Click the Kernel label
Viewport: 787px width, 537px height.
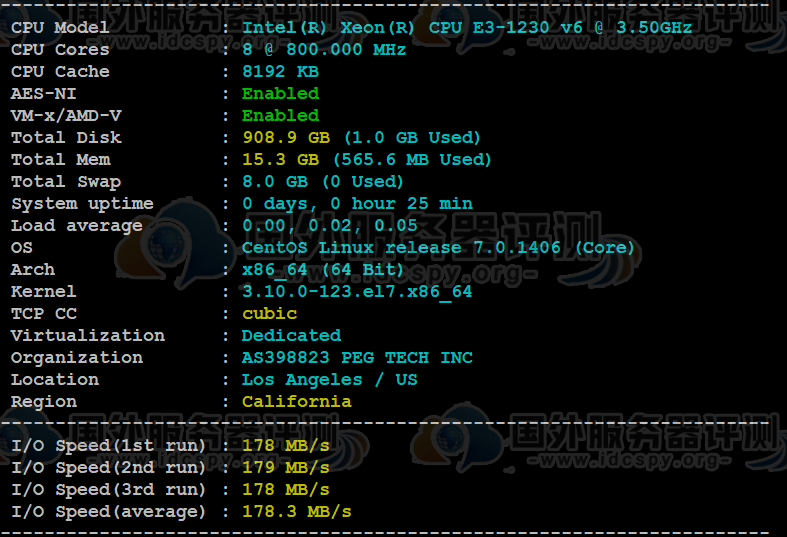click(x=44, y=292)
